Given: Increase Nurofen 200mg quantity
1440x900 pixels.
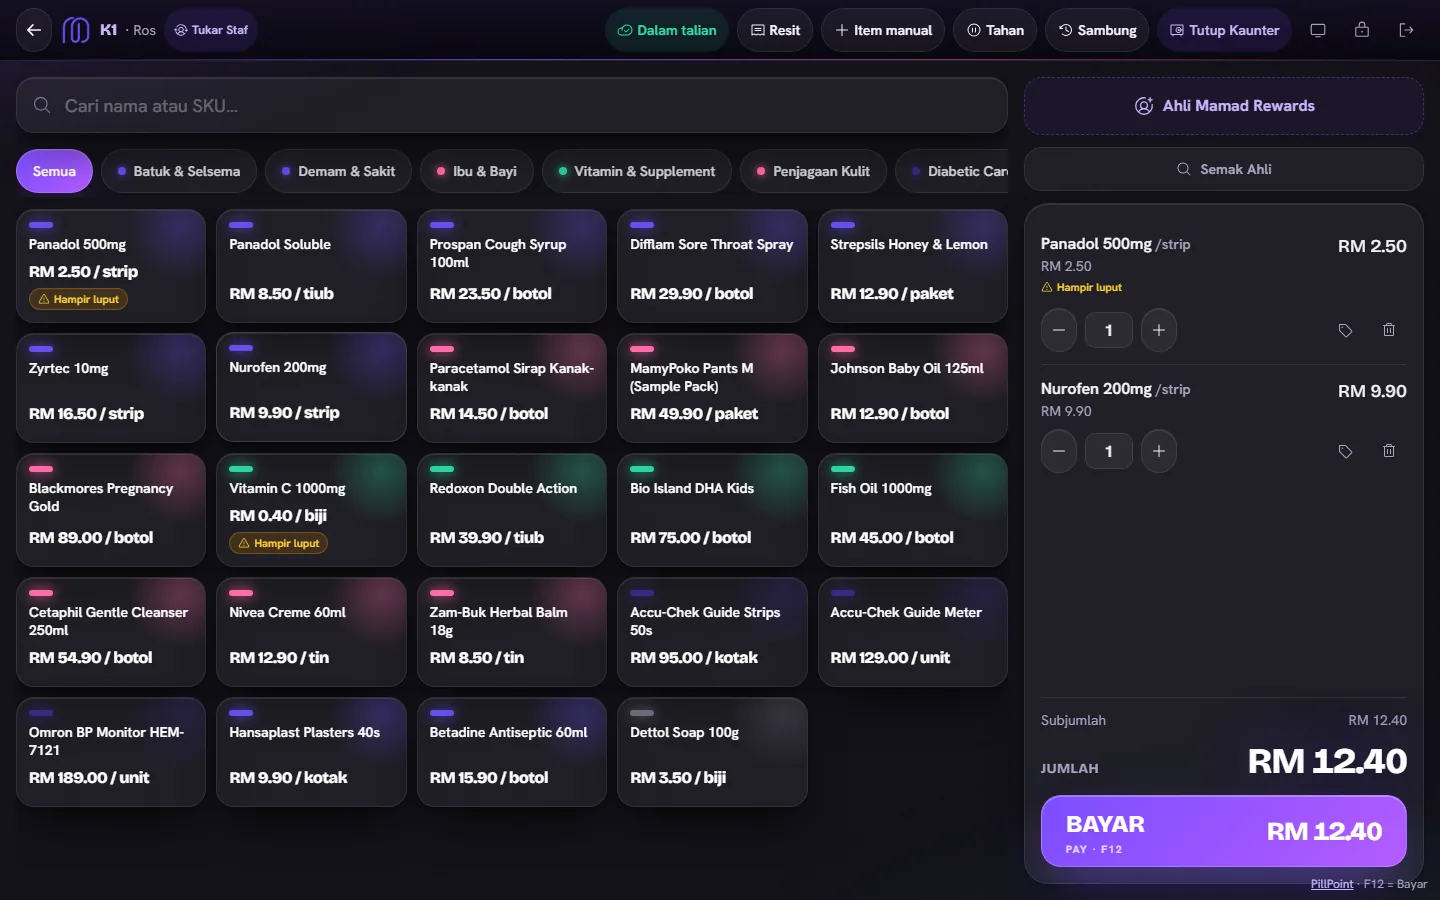Looking at the screenshot, I should click(x=1159, y=451).
